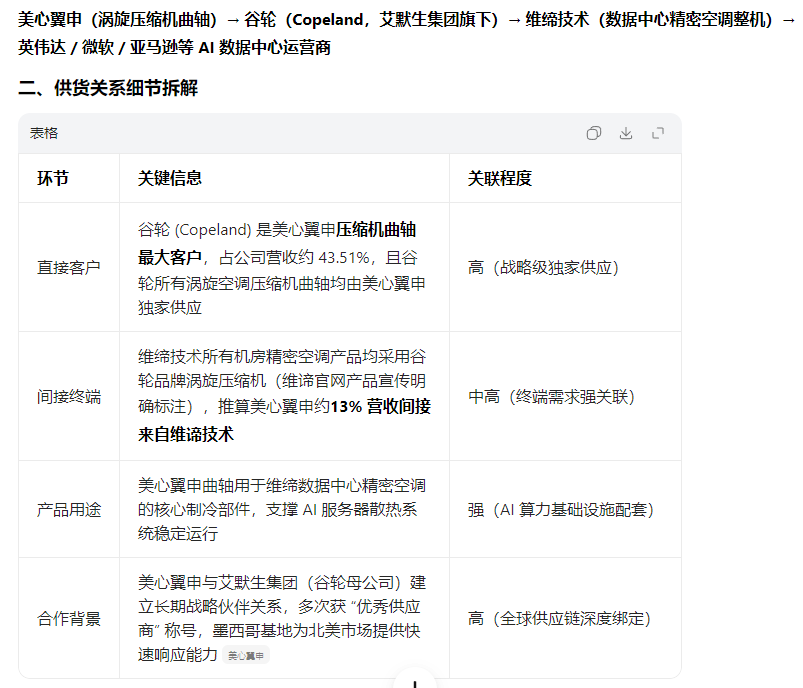803x688 pixels.
Task: Click the cell text mentioning 艾默生集团（谷轮母公司）
Action: (x=282, y=619)
